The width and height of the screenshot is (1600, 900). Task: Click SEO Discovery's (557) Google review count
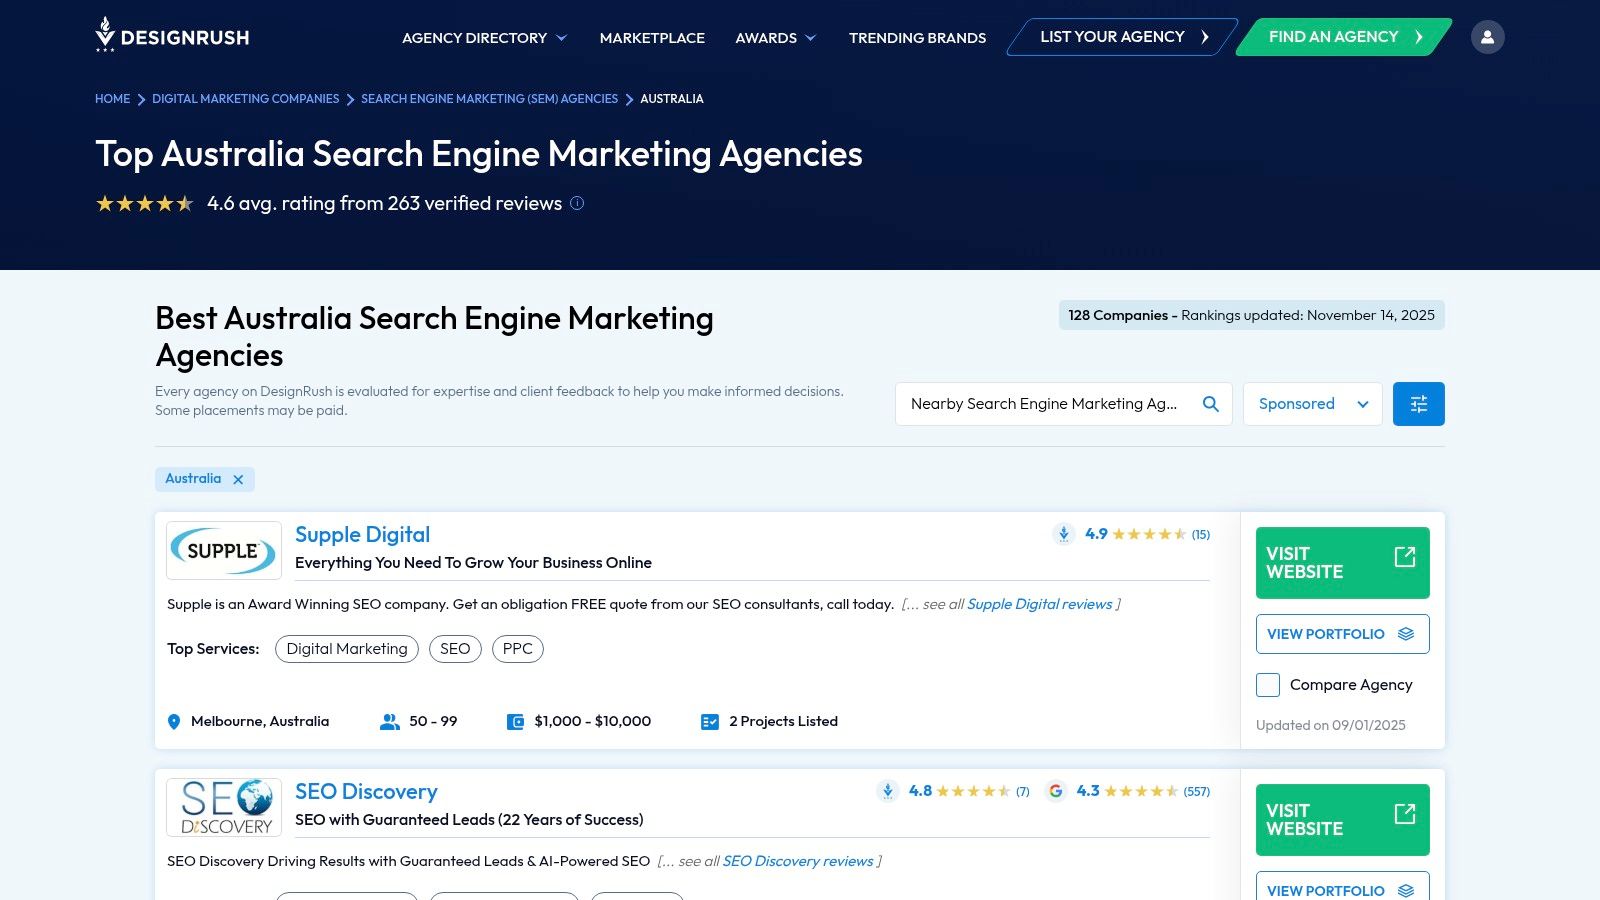tap(1197, 792)
